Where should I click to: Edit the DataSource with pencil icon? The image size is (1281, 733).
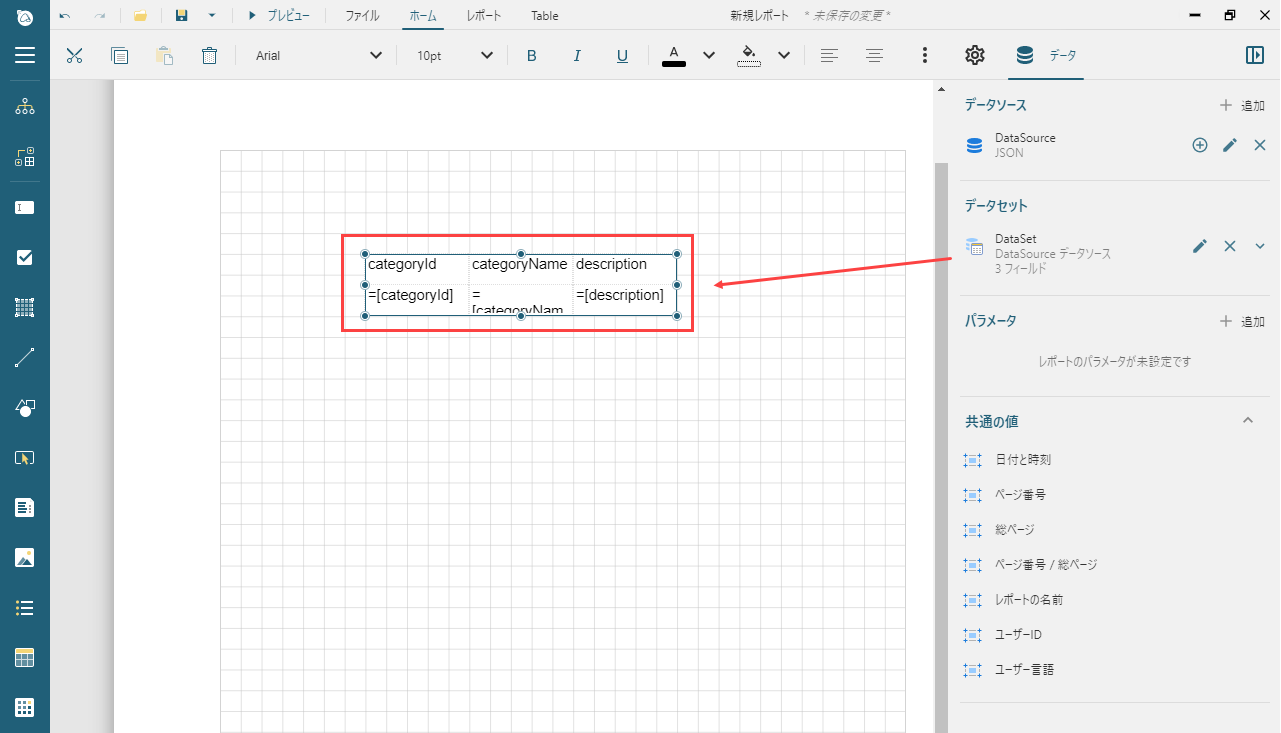pyautogui.click(x=1230, y=146)
